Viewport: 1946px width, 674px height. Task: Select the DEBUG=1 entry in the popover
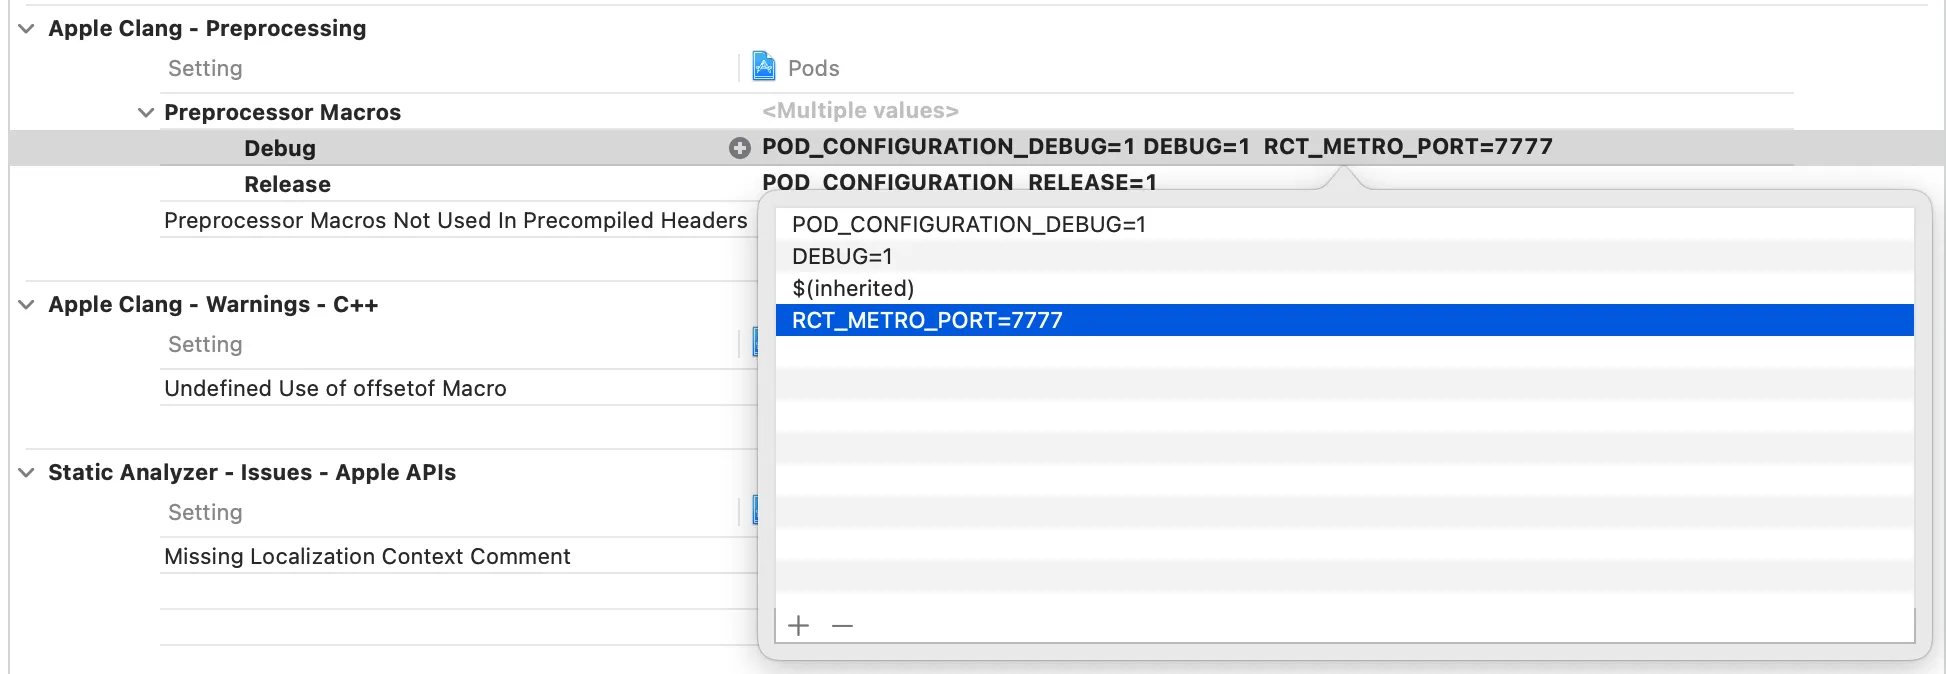(842, 256)
